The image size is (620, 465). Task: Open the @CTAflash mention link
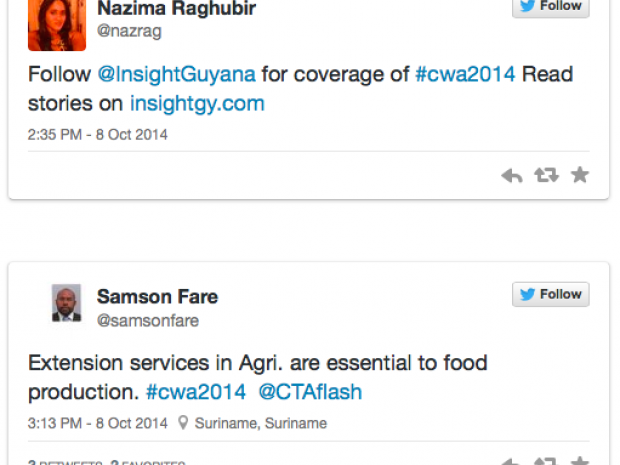(x=310, y=392)
